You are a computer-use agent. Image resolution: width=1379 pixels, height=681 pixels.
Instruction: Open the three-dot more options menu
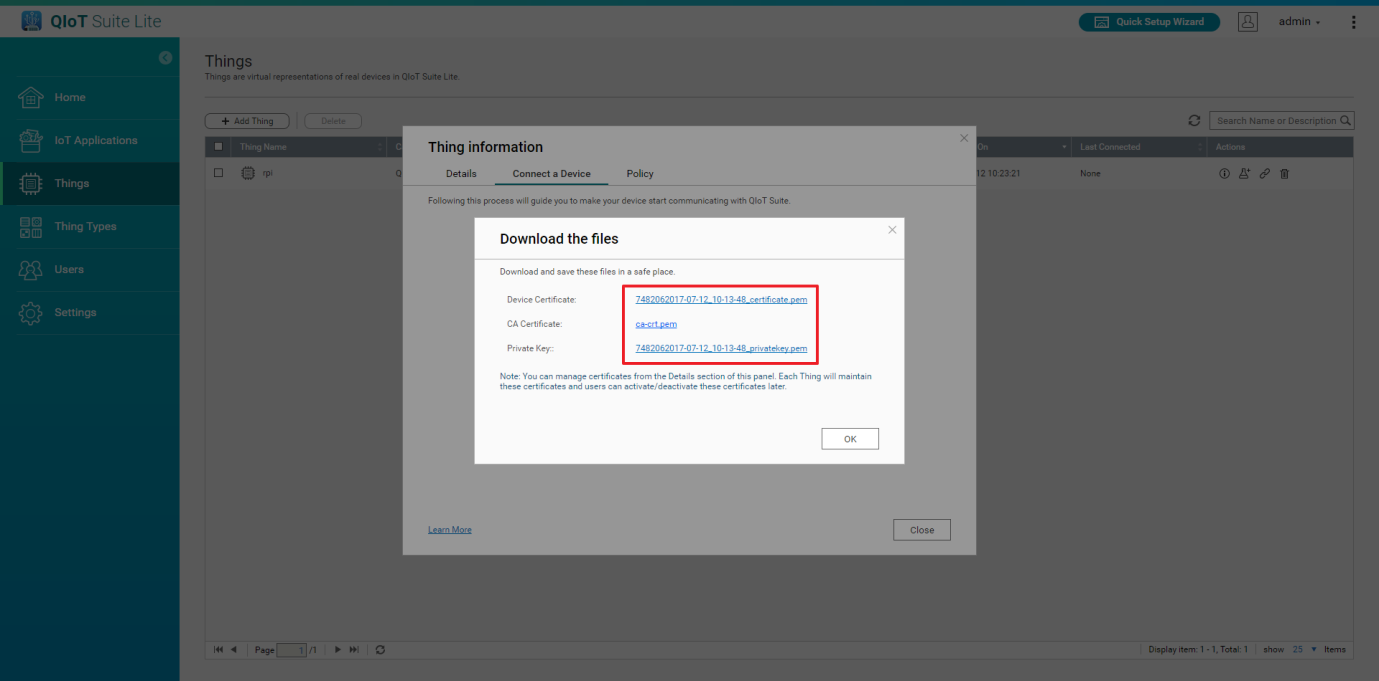[1354, 22]
